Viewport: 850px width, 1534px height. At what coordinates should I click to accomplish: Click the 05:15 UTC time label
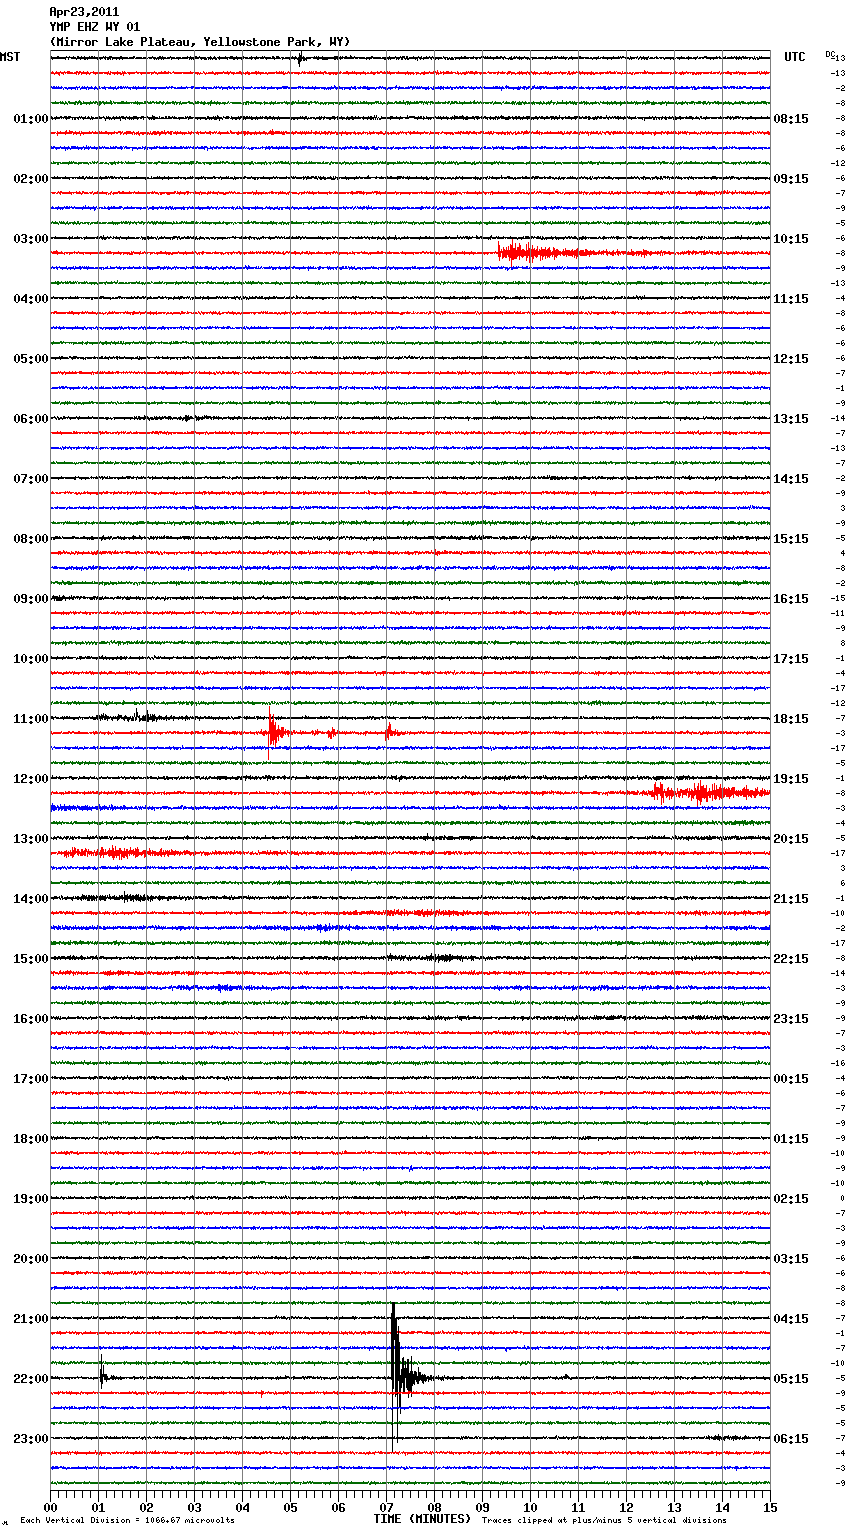[x=791, y=1379]
